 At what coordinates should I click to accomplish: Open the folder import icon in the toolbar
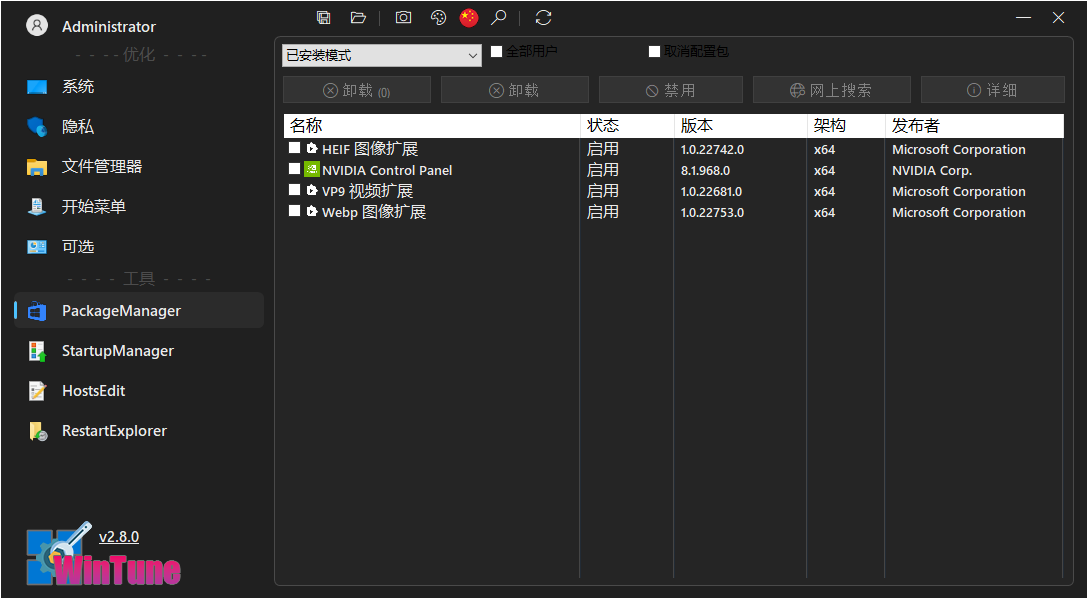click(358, 17)
